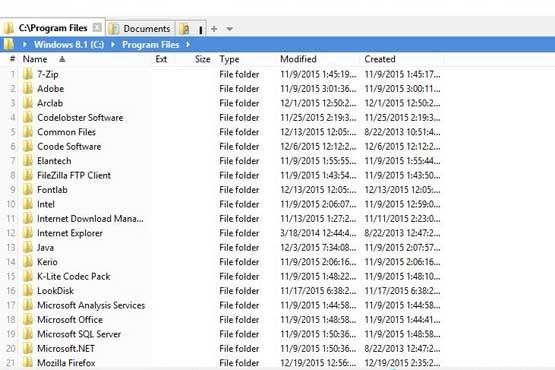Select the Mozilla Firefox folder icon
Screen dimensions: 555x370
click(x=28, y=363)
